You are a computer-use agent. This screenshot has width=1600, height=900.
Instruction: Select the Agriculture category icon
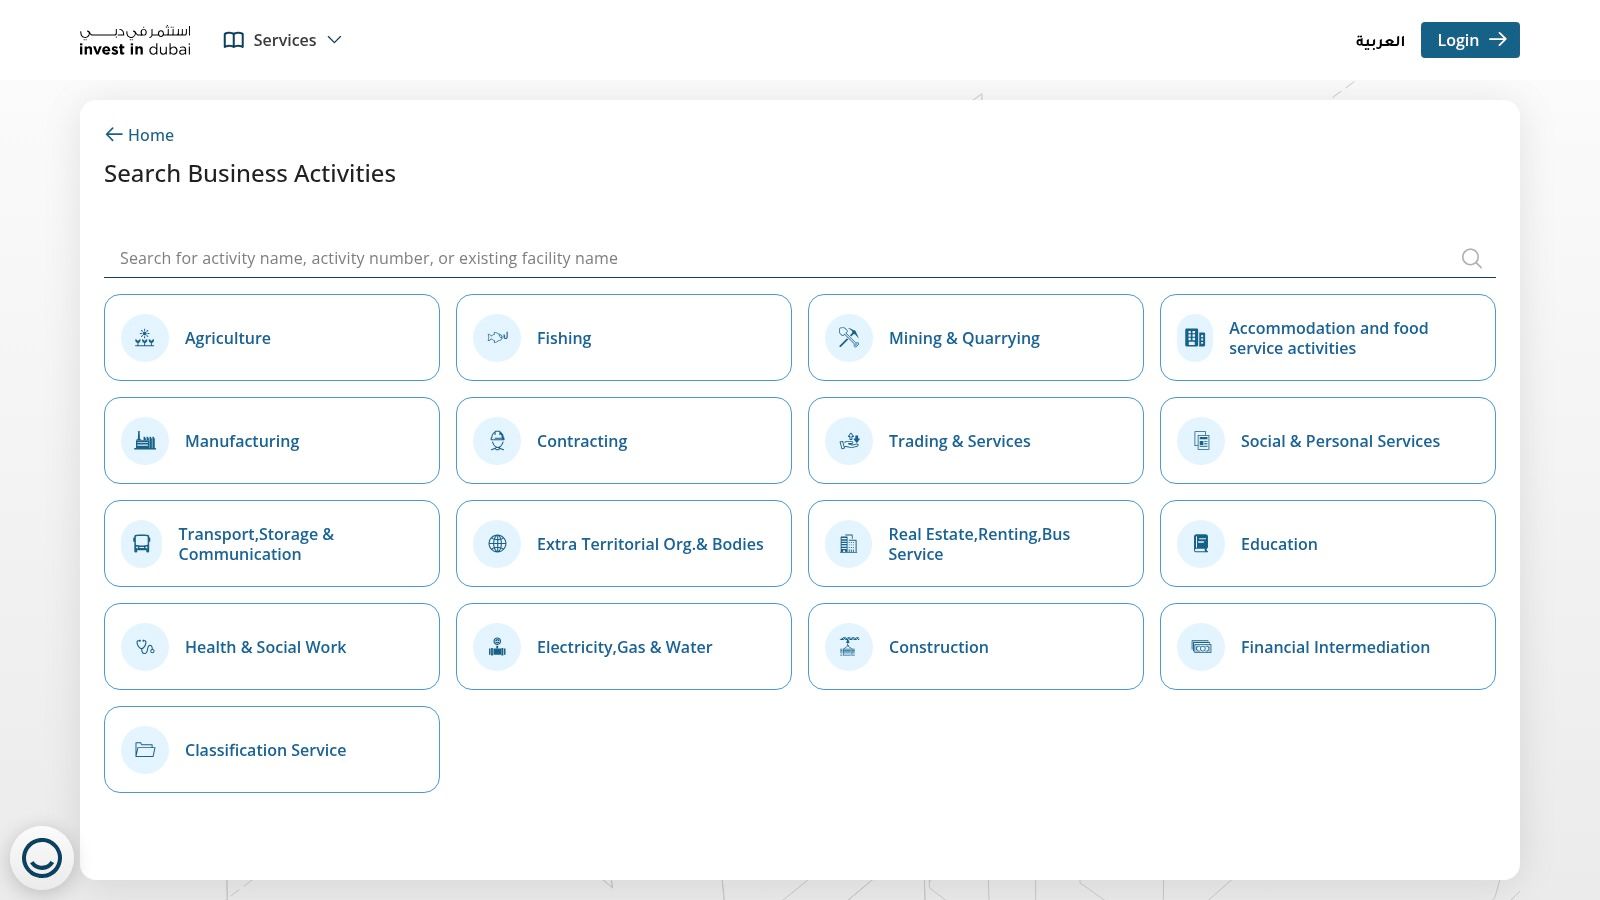pyautogui.click(x=144, y=338)
